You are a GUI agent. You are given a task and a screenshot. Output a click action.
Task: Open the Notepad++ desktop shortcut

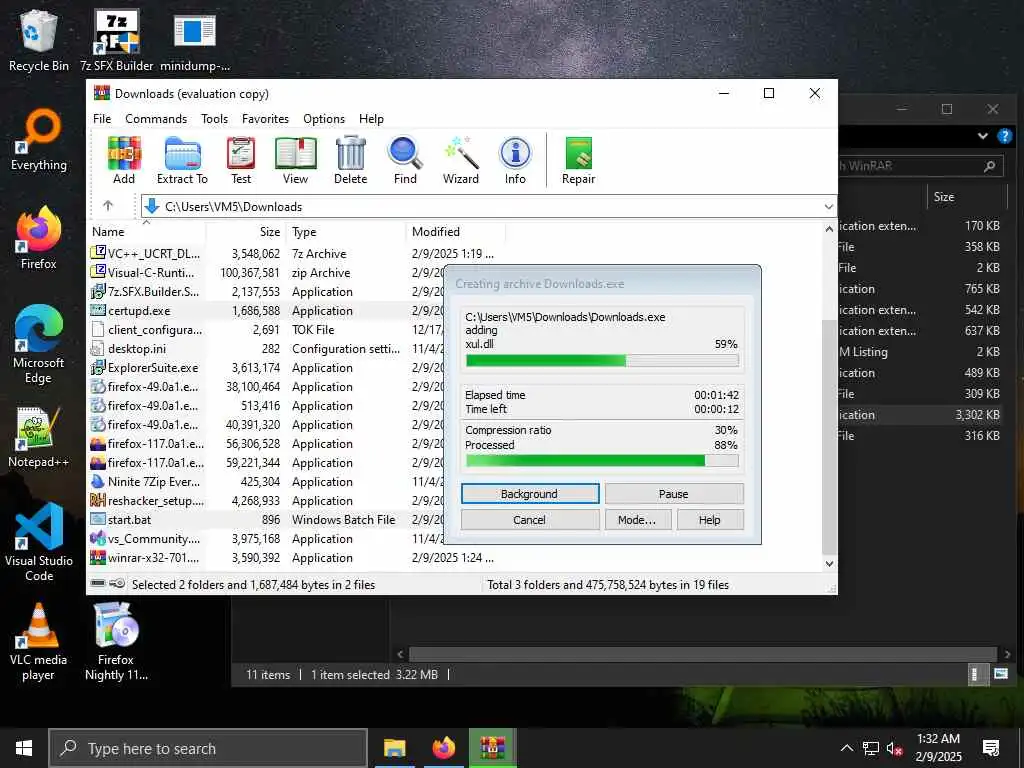click(x=39, y=437)
